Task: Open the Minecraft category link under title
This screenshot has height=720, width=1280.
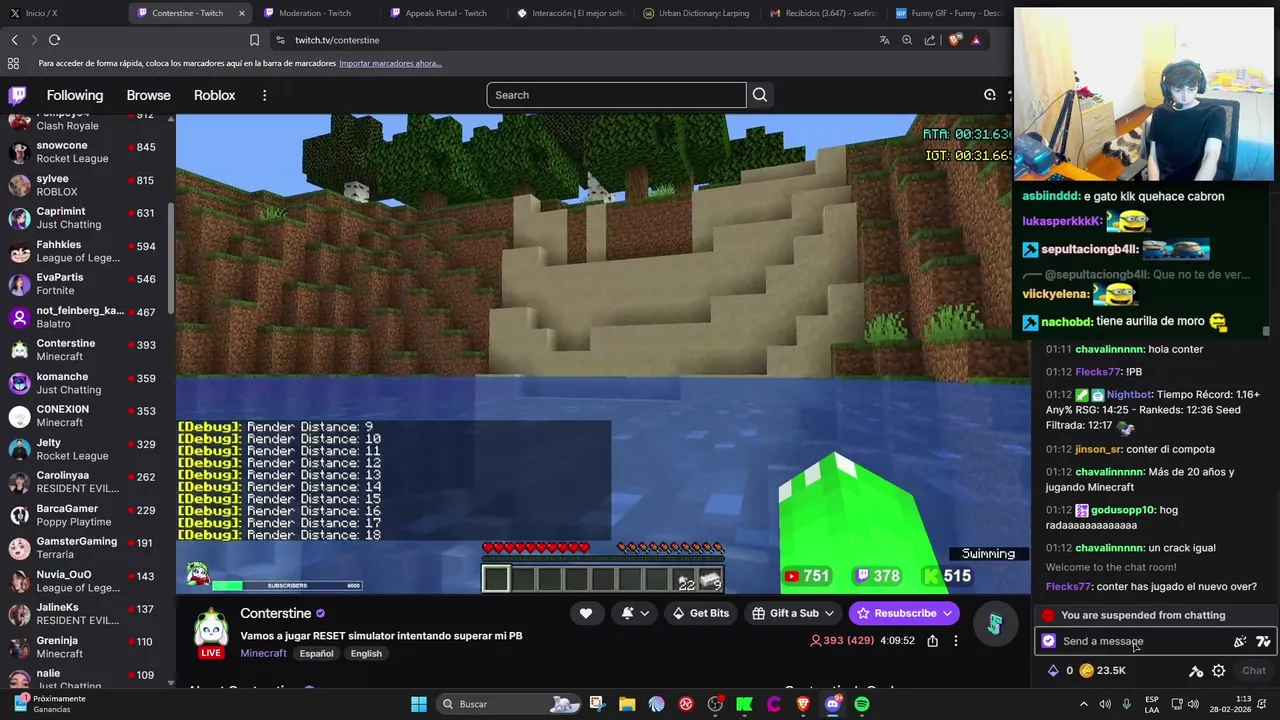Action: 263,653
